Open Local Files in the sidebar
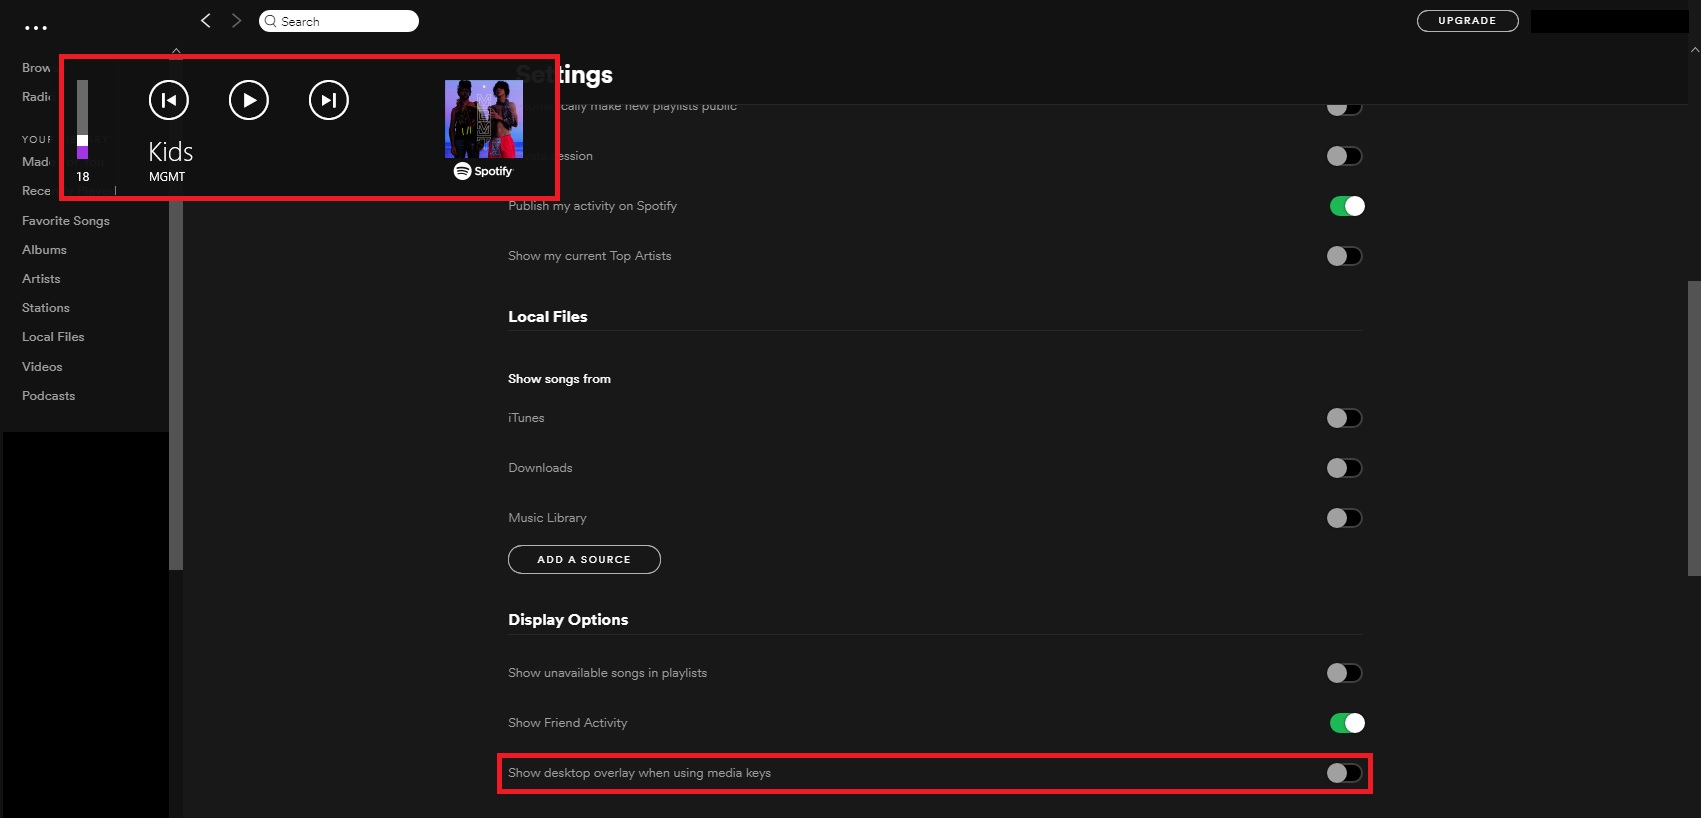The height and width of the screenshot is (818, 1701). pos(53,337)
